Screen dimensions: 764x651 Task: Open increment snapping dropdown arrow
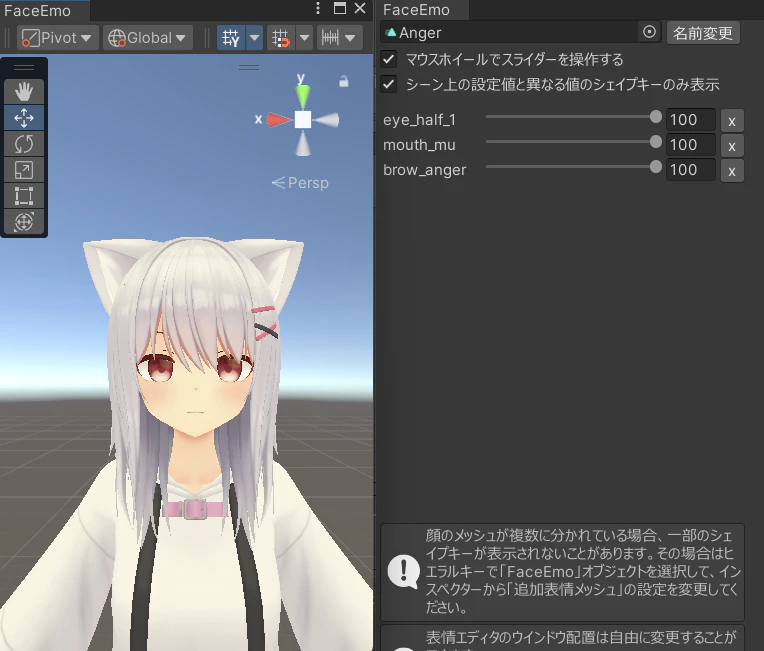point(350,38)
